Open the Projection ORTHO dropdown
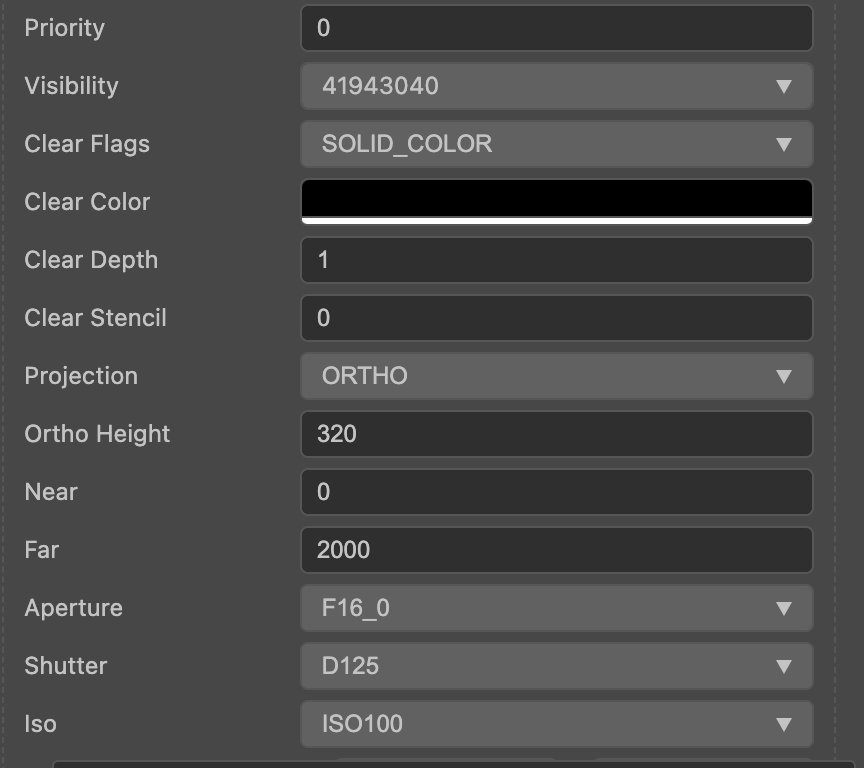This screenshot has width=864, height=768. pyautogui.click(x=556, y=376)
